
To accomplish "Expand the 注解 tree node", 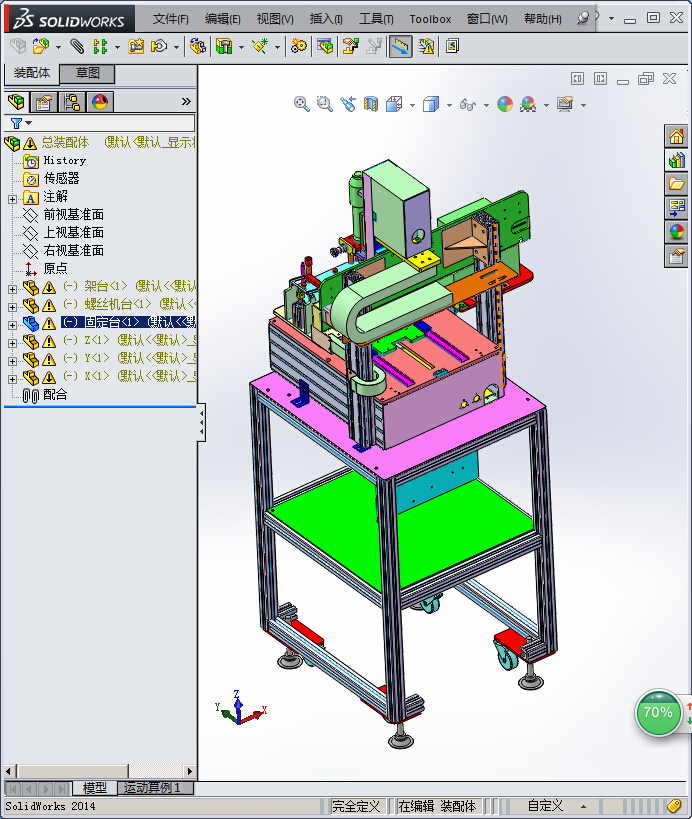I will pos(12,199).
